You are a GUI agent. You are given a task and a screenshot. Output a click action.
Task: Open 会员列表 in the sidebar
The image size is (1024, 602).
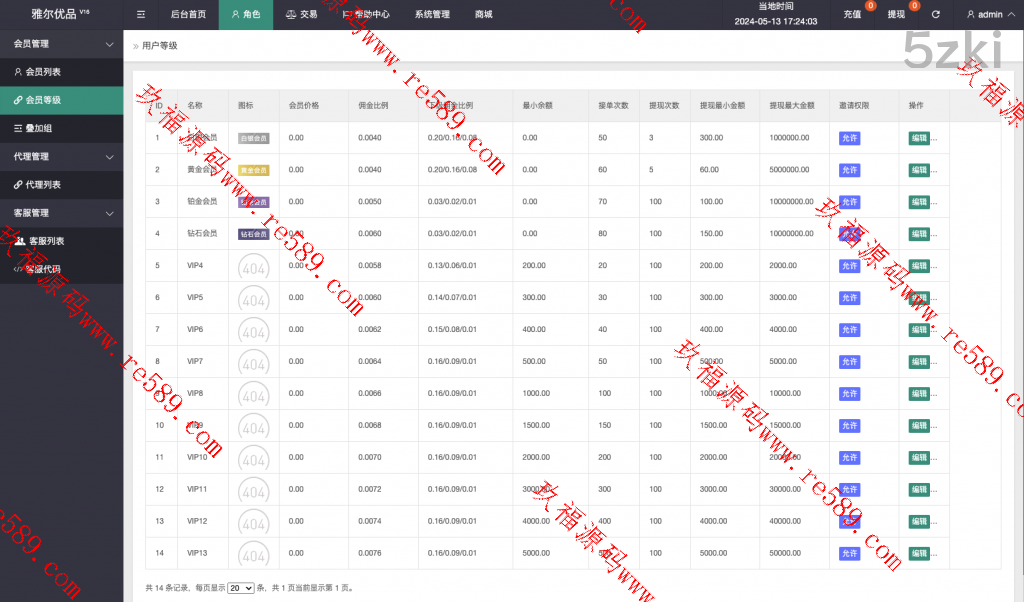tap(43, 72)
